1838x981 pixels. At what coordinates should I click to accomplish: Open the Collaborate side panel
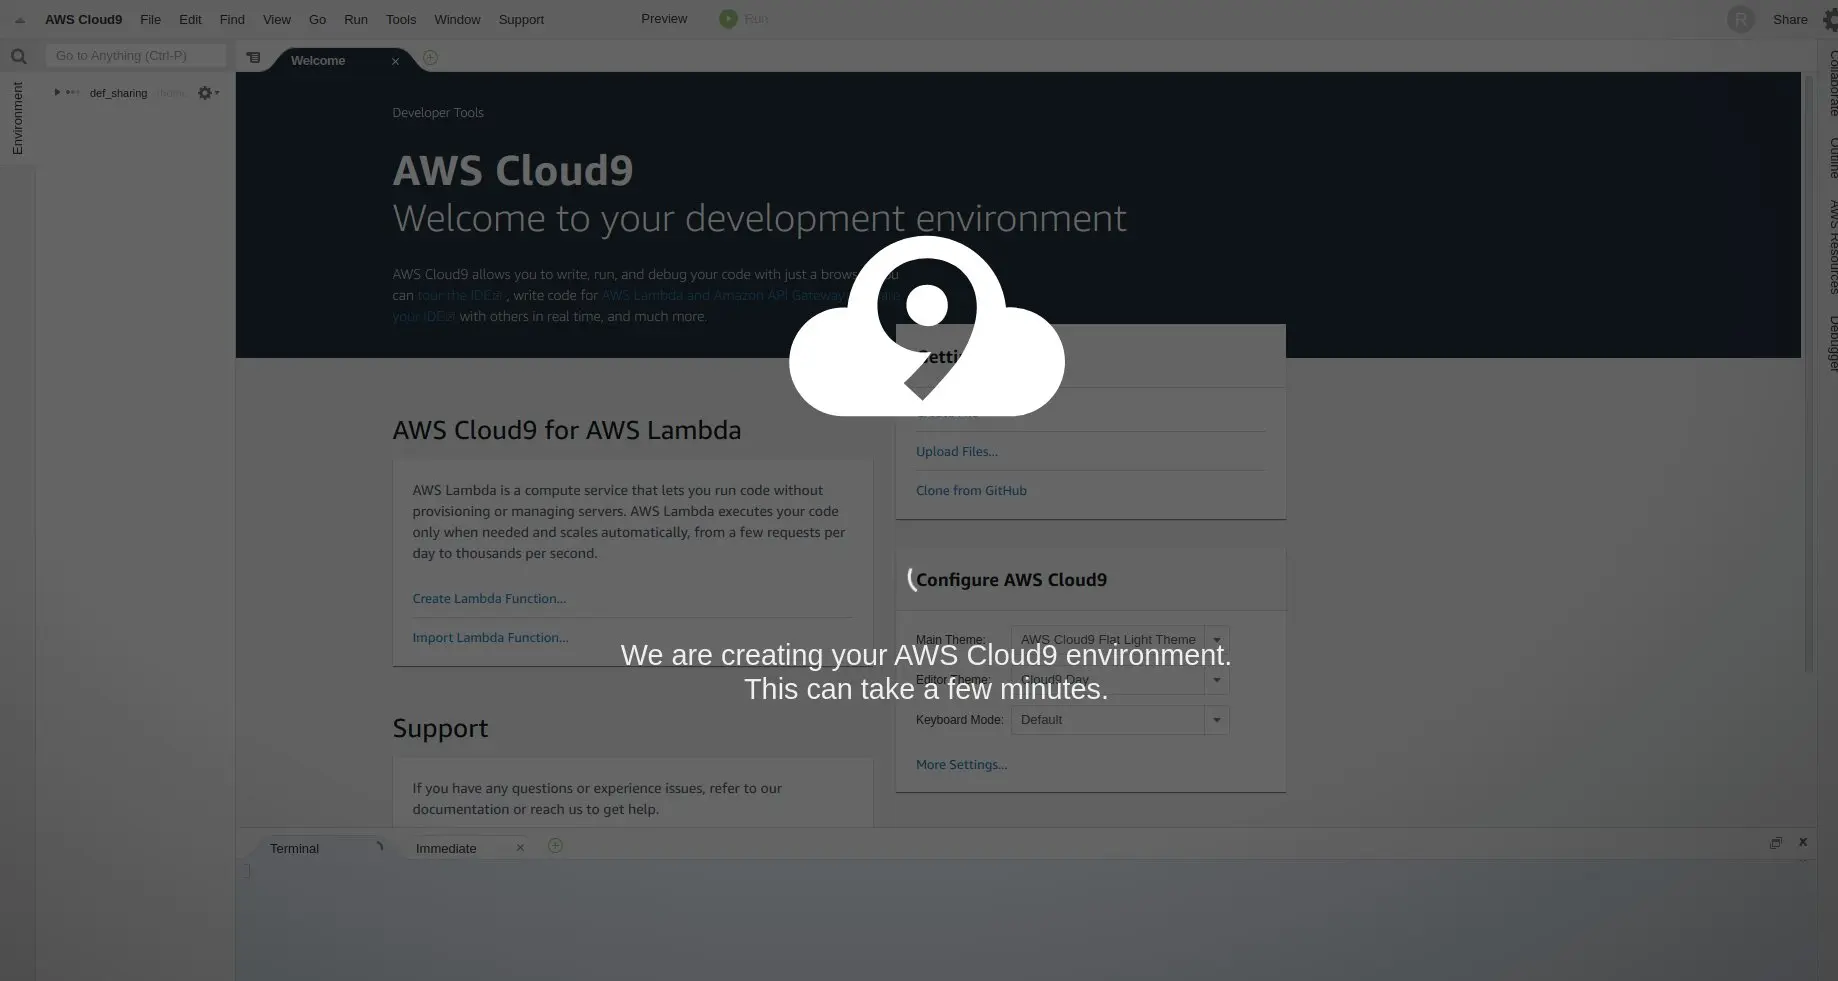[1832, 83]
